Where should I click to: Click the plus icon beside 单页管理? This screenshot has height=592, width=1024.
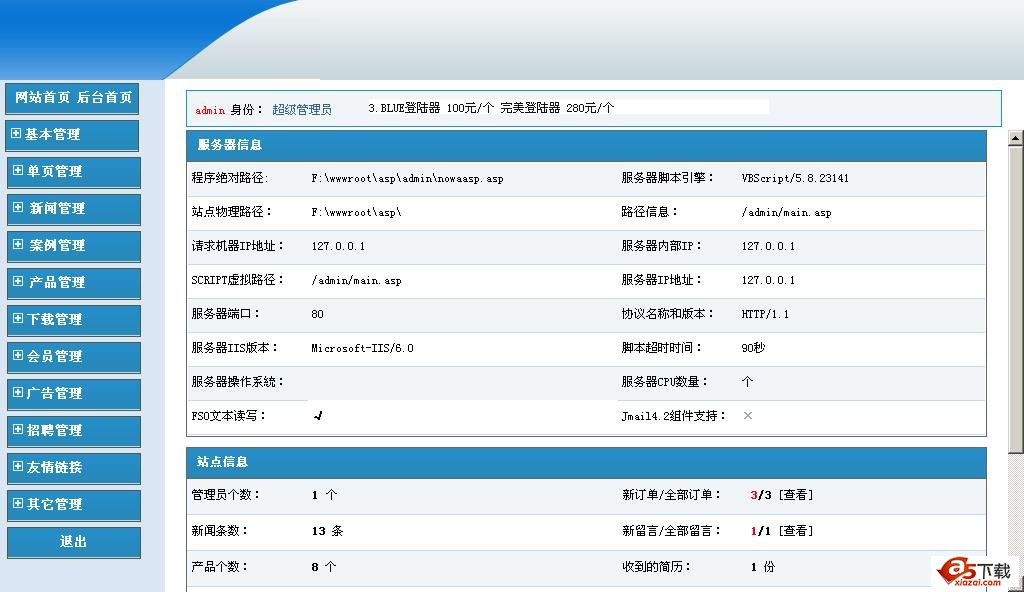[18, 171]
